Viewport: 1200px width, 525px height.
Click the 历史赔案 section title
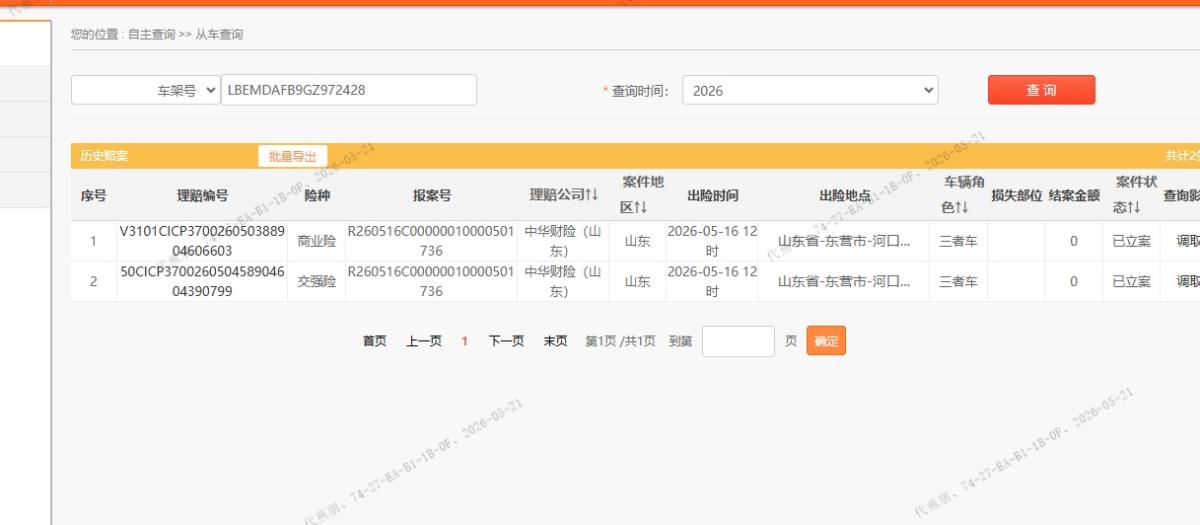point(104,156)
